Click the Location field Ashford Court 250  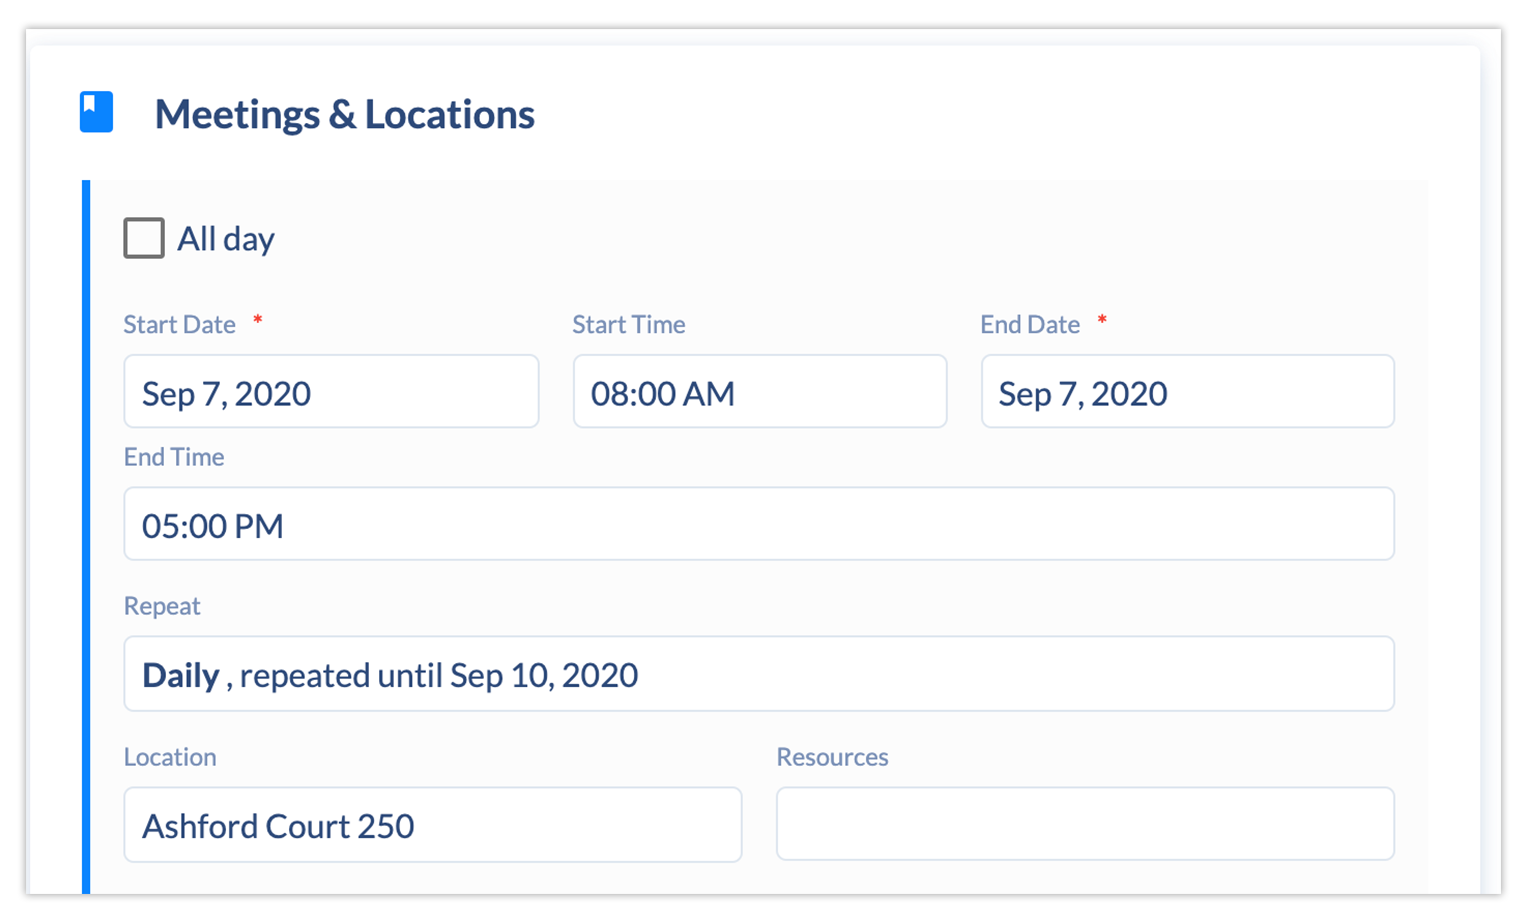pyautogui.click(x=432, y=825)
